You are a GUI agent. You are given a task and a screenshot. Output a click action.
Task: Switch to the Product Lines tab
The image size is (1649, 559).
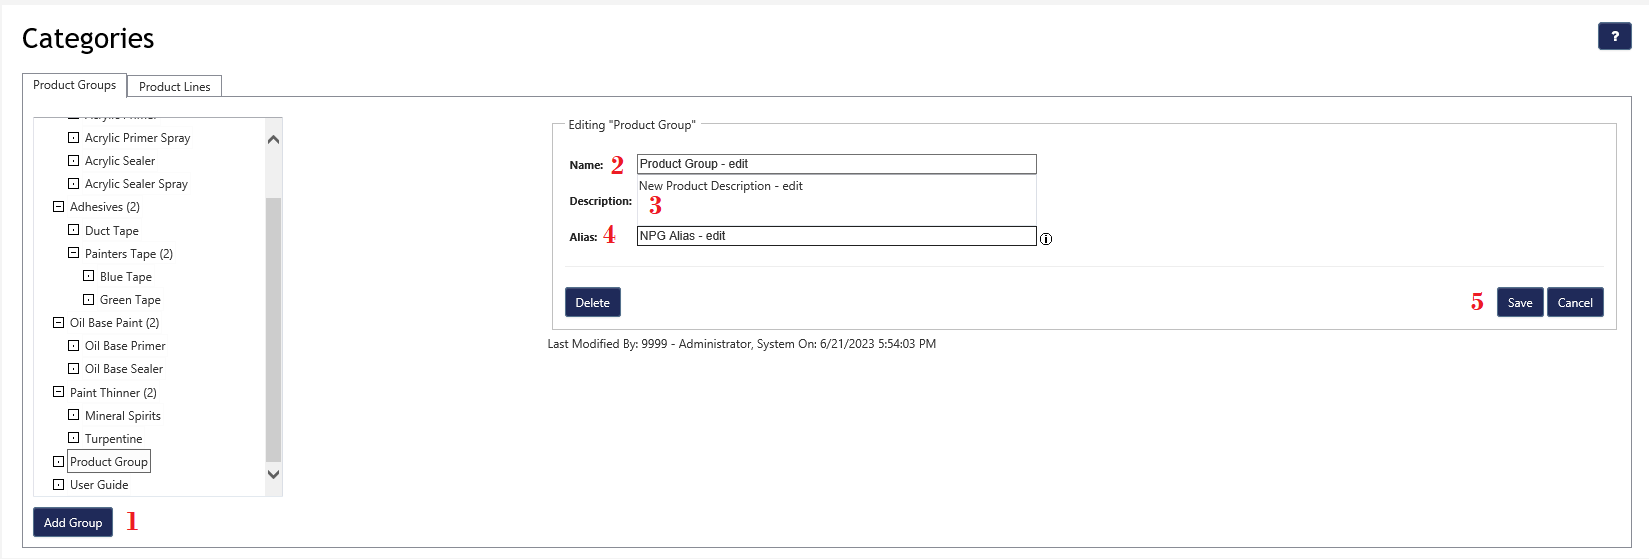tap(174, 87)
